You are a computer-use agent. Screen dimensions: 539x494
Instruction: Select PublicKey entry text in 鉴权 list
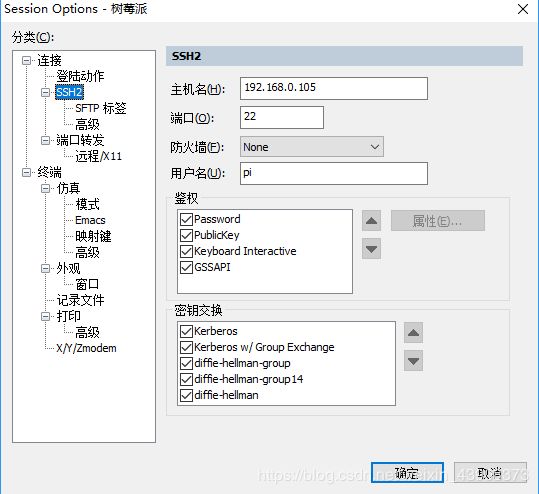[217, 235]
